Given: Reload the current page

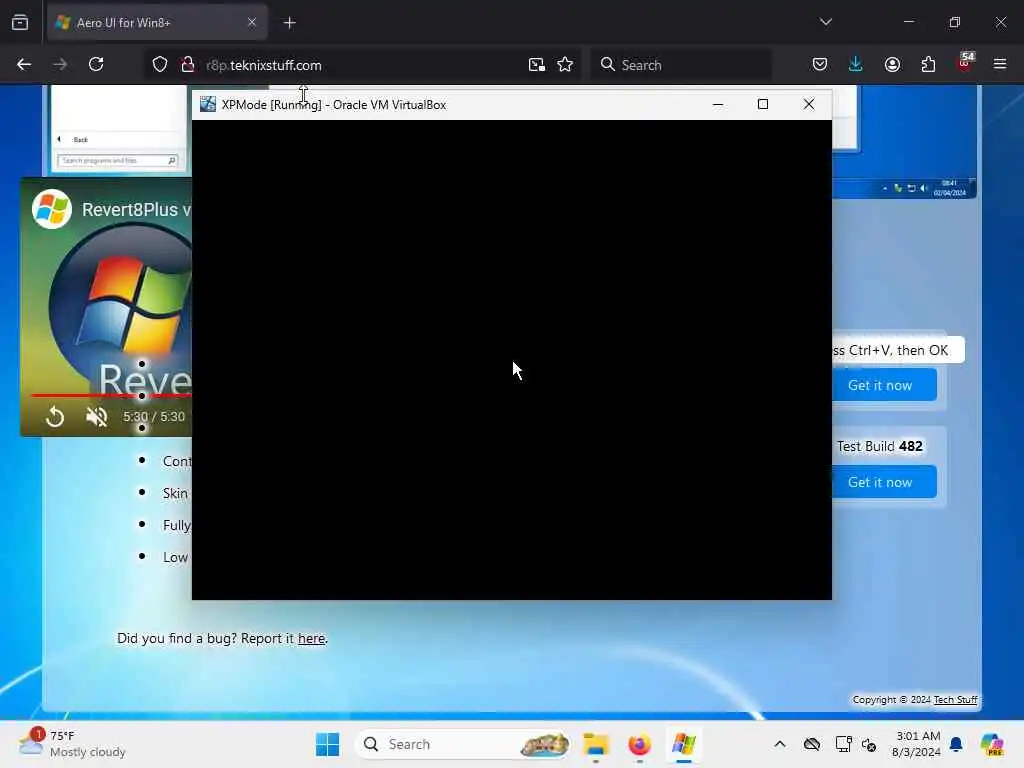Looking at the screenshot, I should coord(96,65).
